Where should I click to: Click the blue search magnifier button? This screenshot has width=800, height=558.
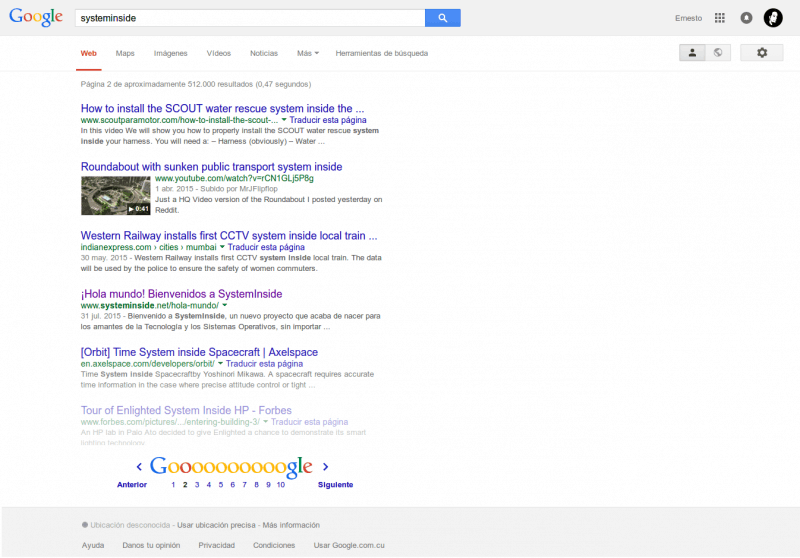(x=442, y=18)
